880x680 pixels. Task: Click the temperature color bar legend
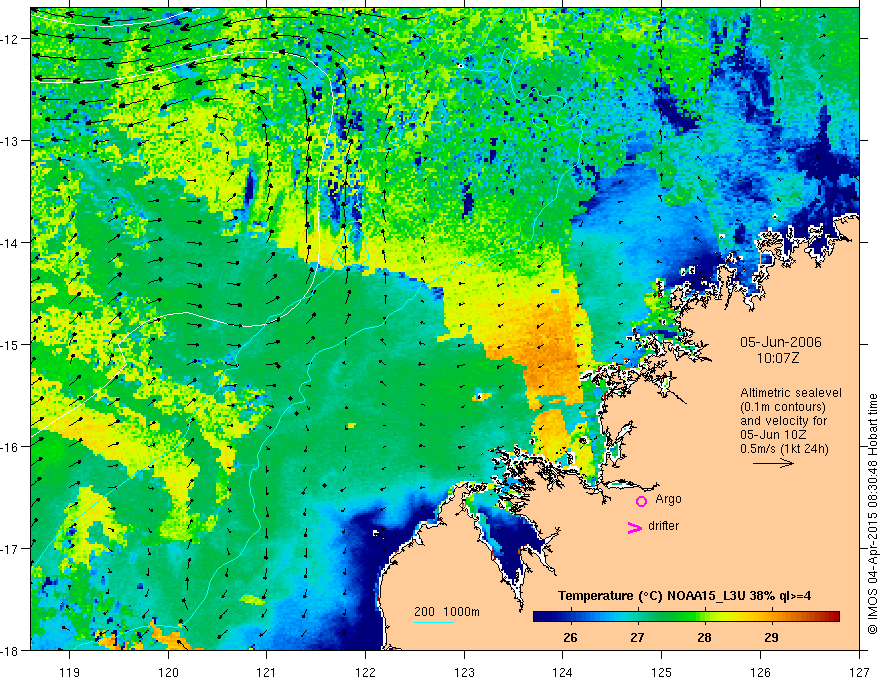tap(686, 617)
